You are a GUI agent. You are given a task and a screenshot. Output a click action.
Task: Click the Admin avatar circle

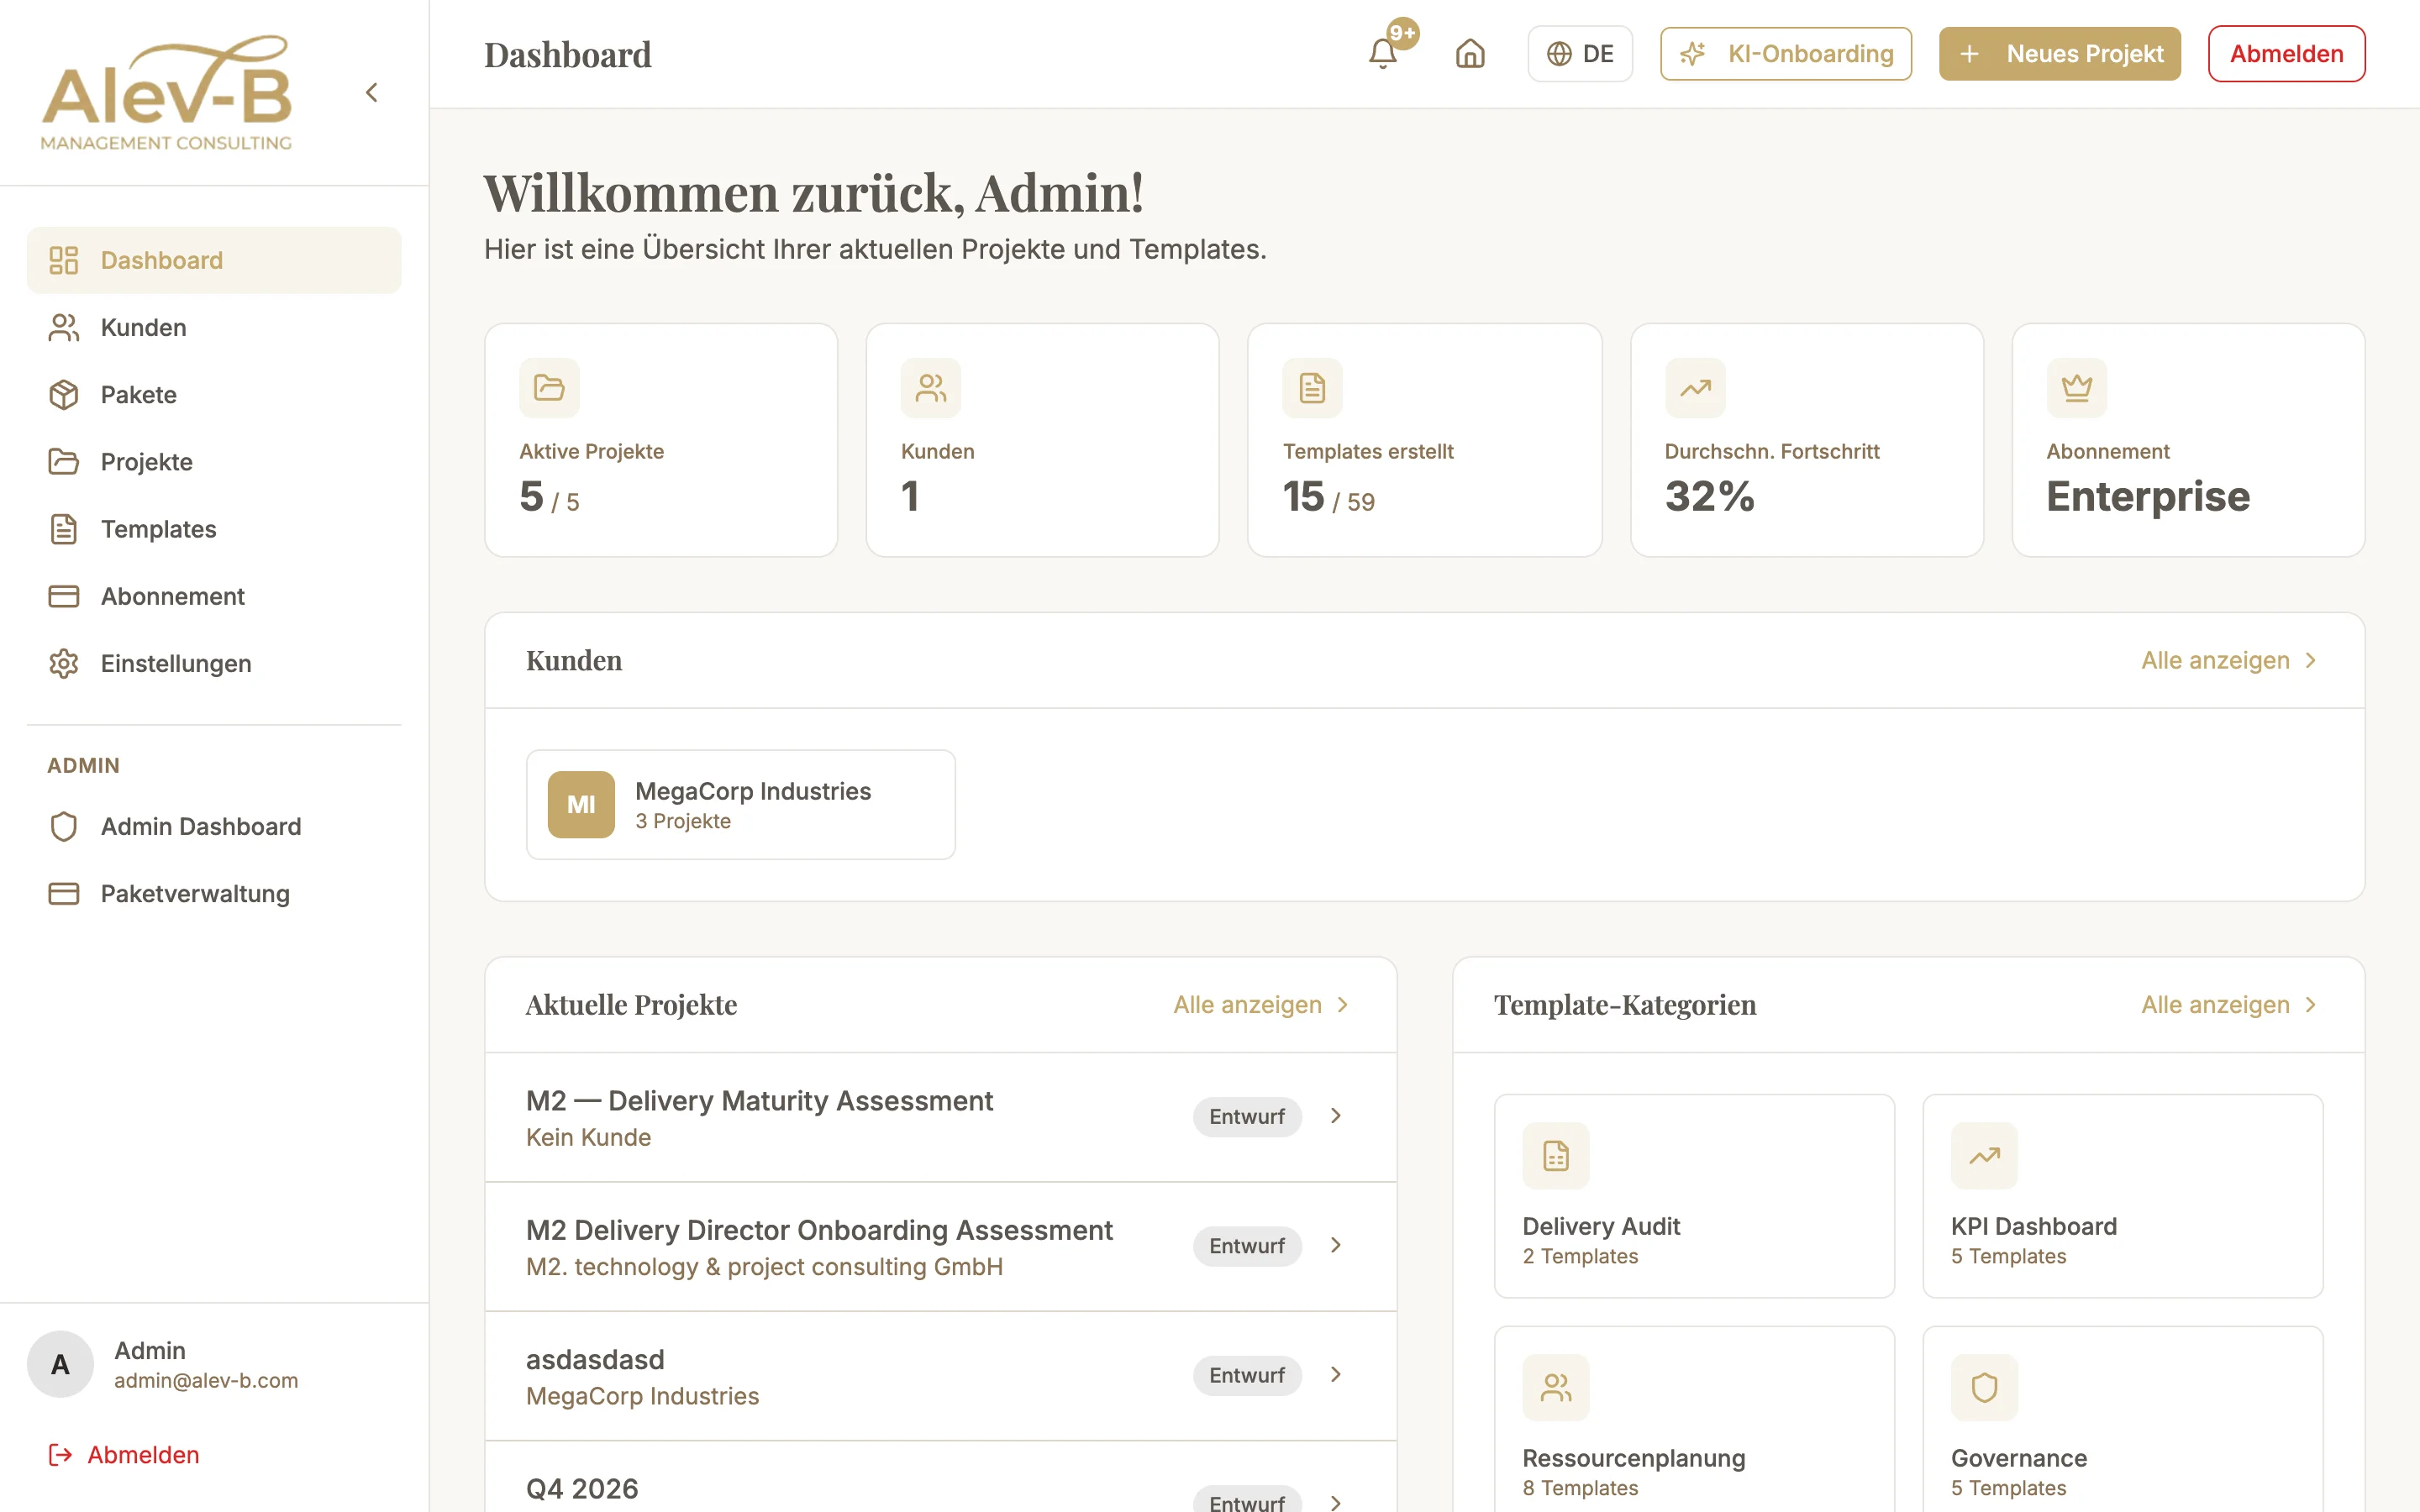tap(60, 1364)
